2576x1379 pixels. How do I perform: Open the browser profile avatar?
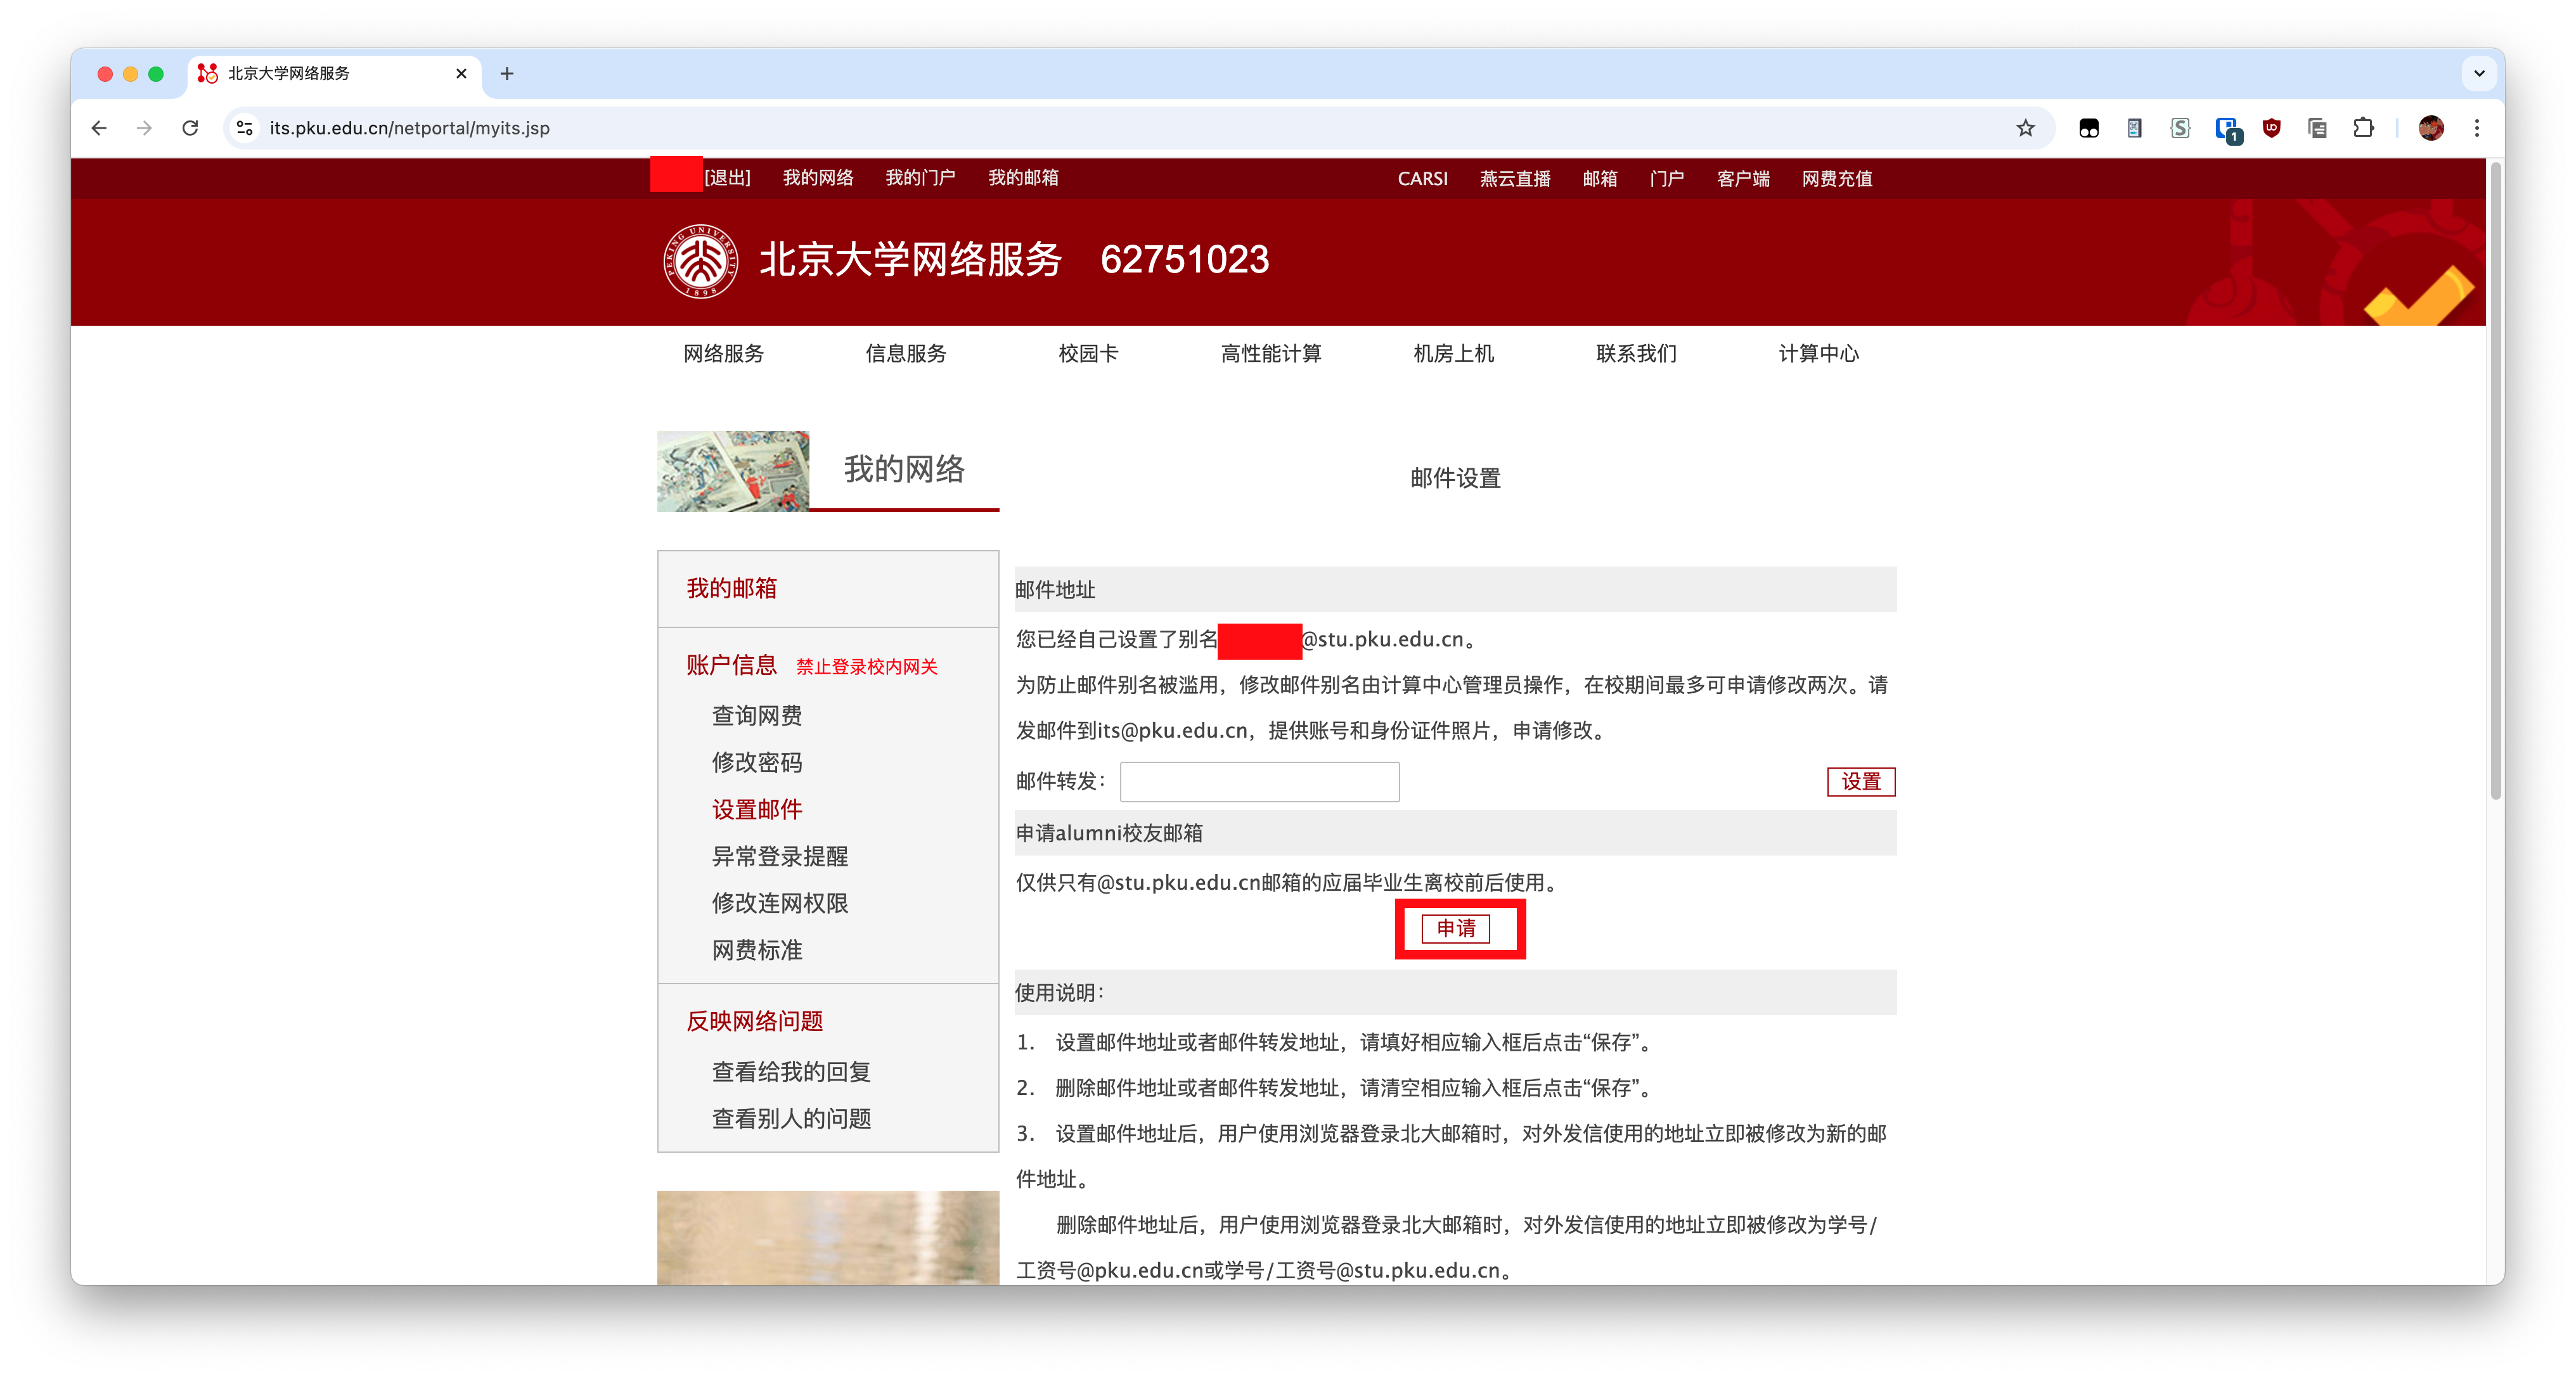(2432, 128)
